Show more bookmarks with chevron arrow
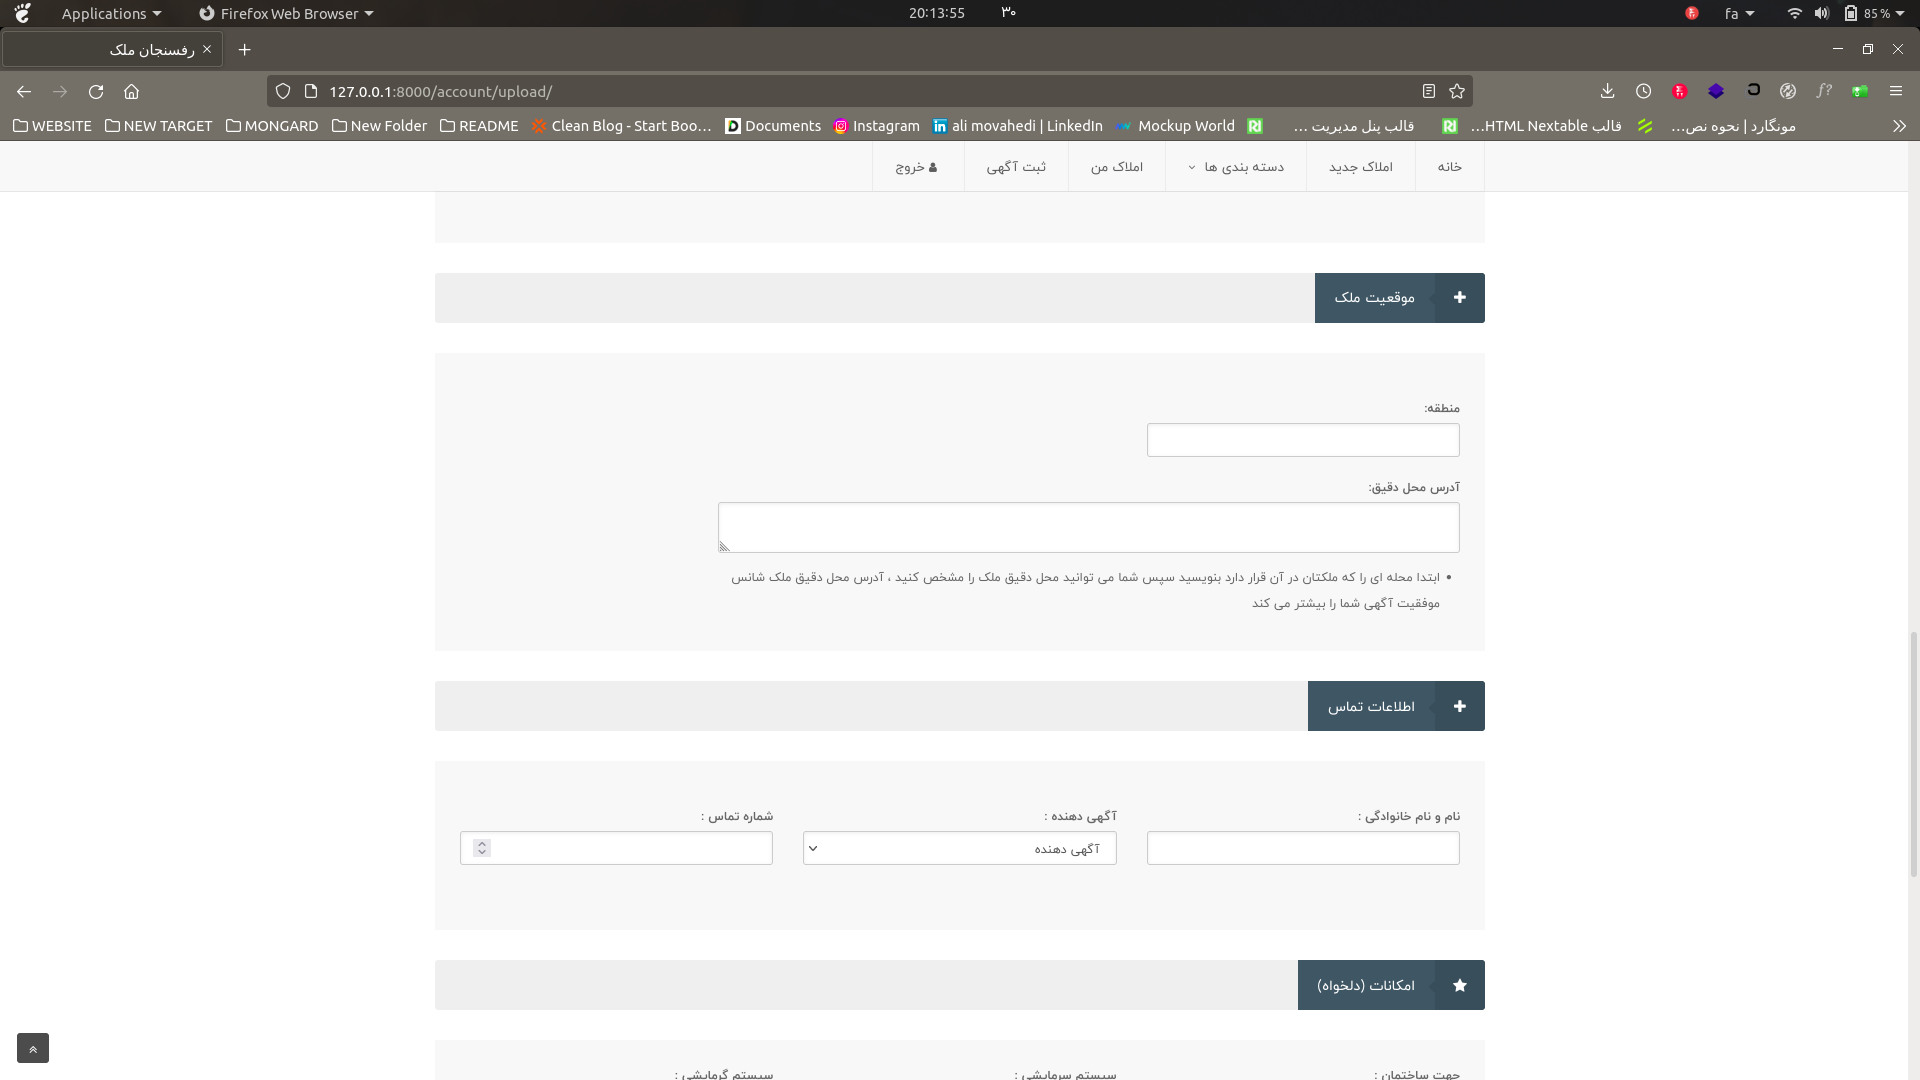Image resolution: width=1920 pixels, height=1080 pixels. coord(1898,126)
